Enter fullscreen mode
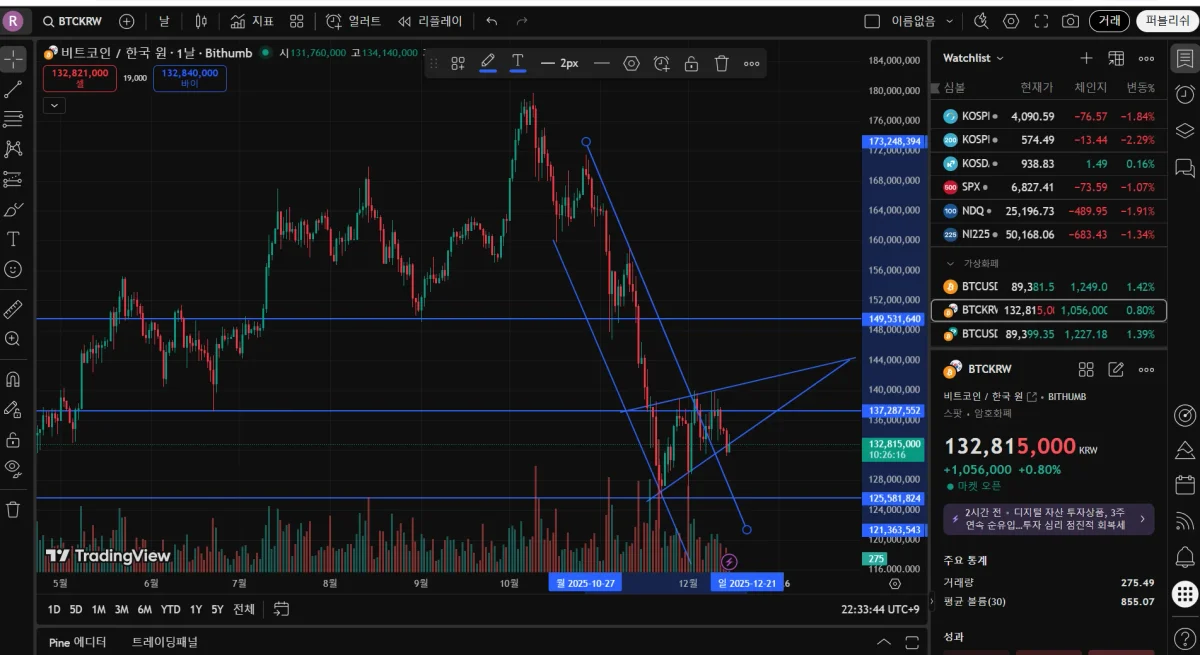Image resolution: width=1200 pixels, height=655 pixels. pyautogui.click(x=1041, y=21)
